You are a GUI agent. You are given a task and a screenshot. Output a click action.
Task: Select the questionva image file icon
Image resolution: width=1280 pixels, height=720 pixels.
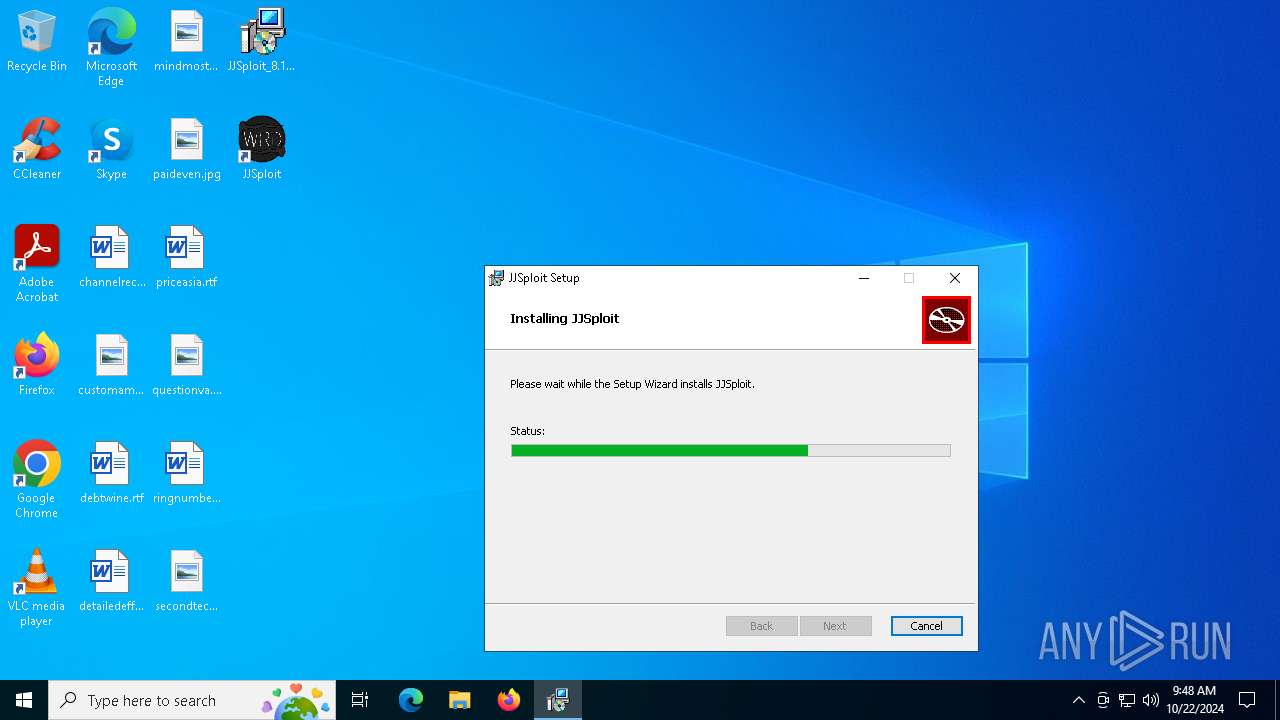click(x=187, y=365)
